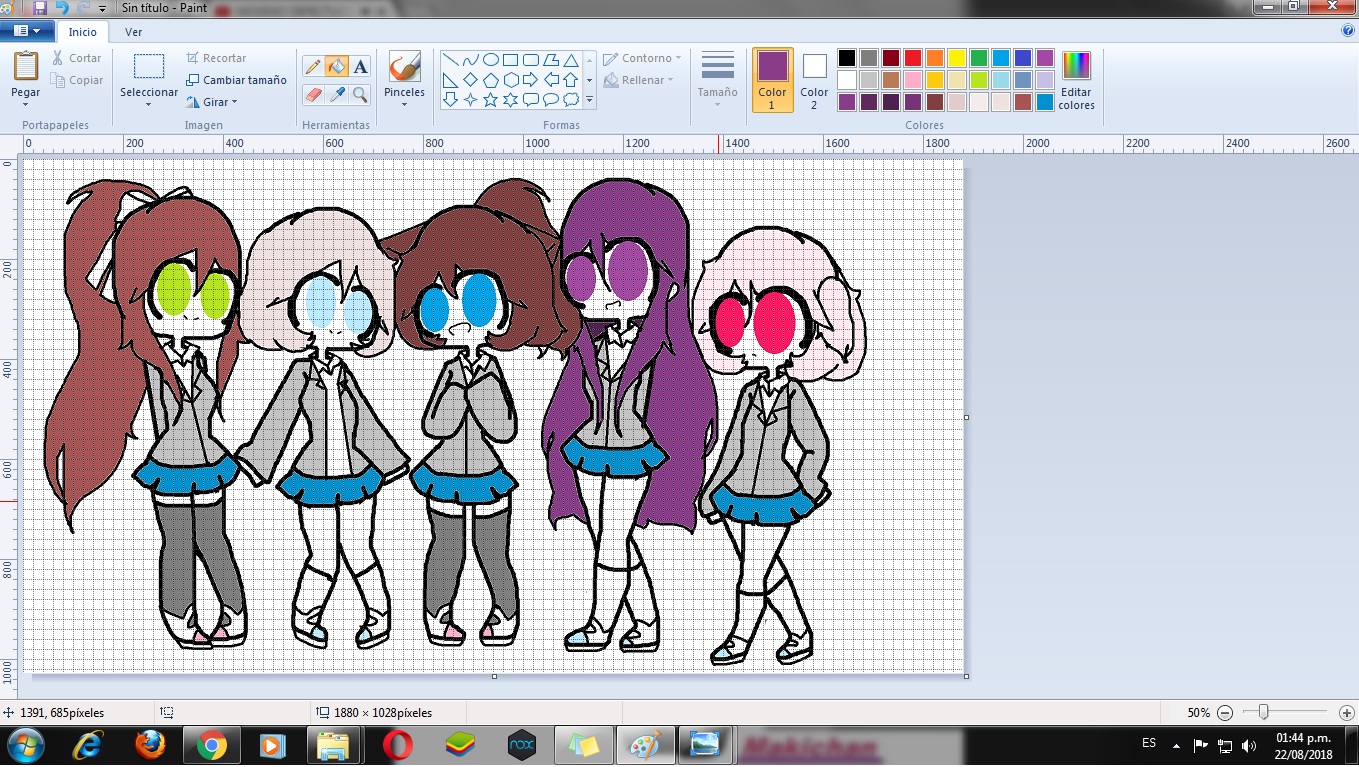Screen dimensions: 1359x767
Task: Click the Recortar crop button
Action: (x=216, y=58)
